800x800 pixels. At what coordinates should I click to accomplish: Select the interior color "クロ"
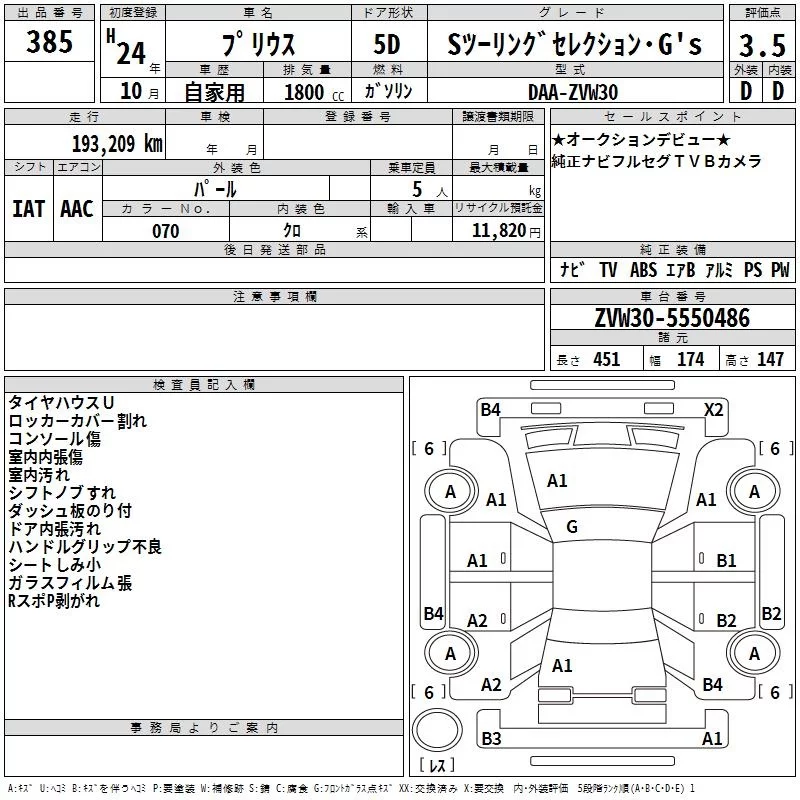click(292, 231)
